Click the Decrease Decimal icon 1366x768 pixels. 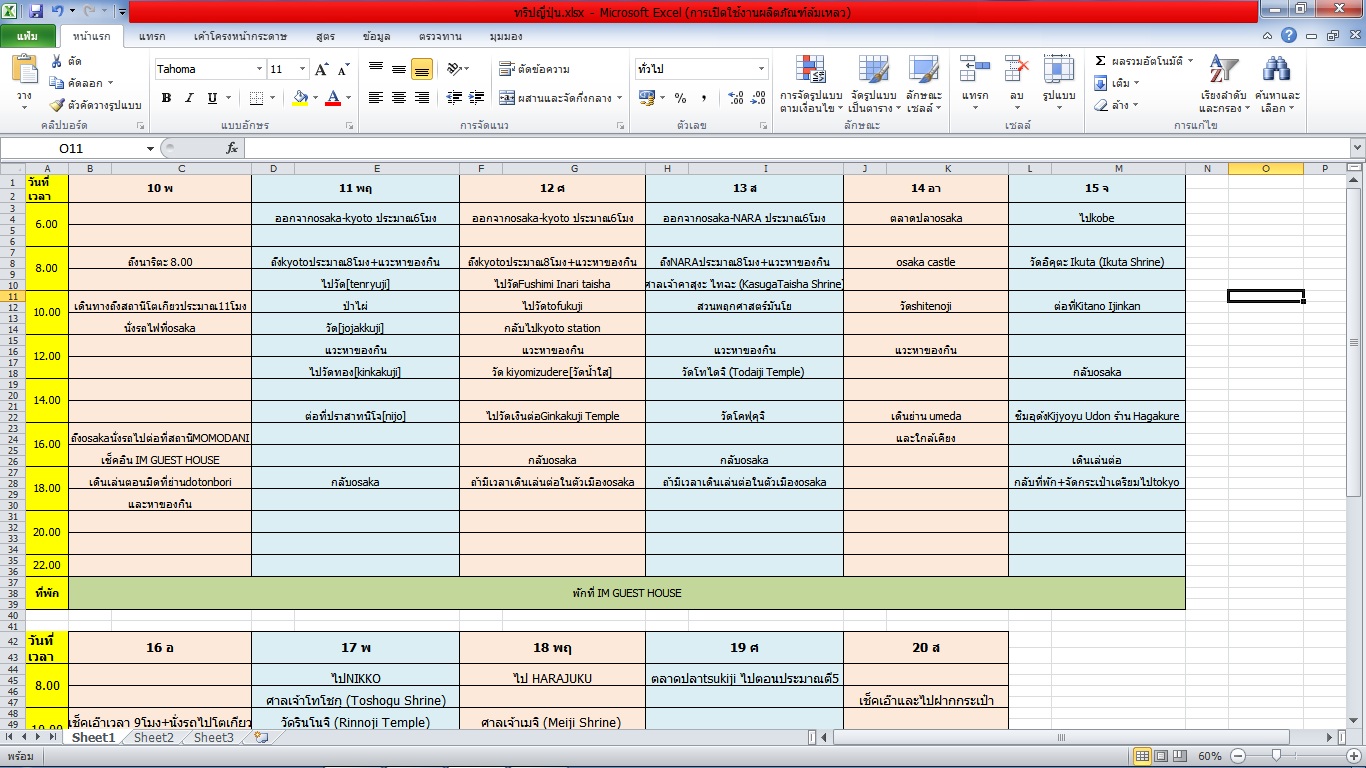coord(759,98)
